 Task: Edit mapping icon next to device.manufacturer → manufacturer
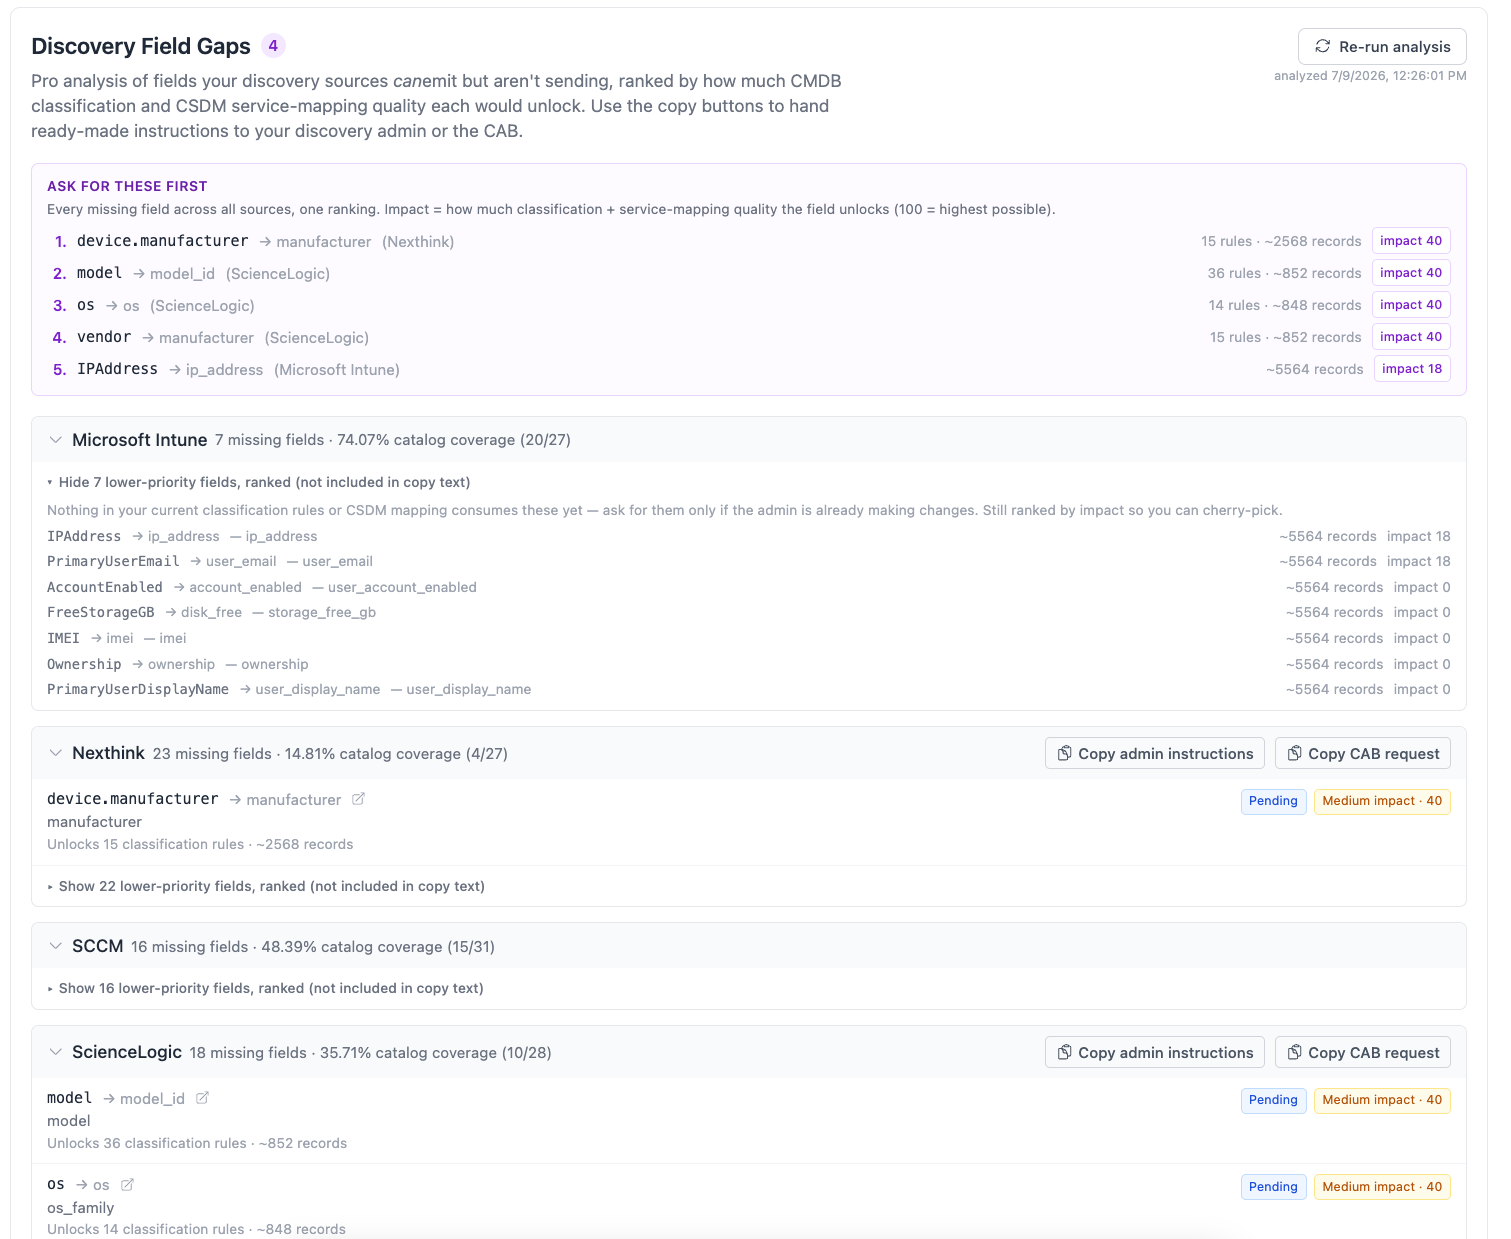pyautogui.click(x=358, y=799)
